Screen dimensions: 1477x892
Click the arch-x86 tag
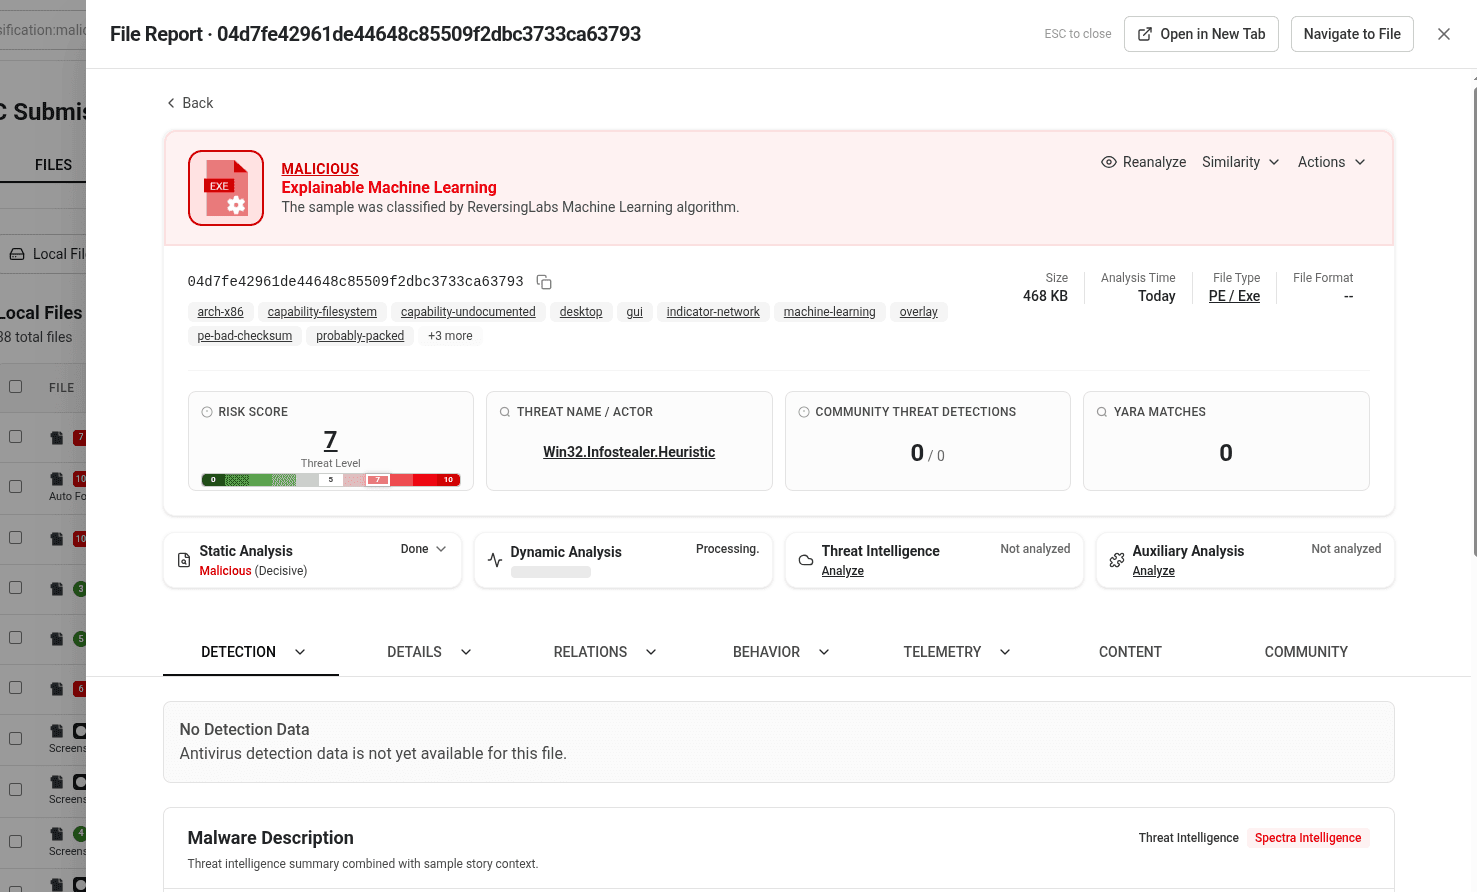[x=220, y=312]
